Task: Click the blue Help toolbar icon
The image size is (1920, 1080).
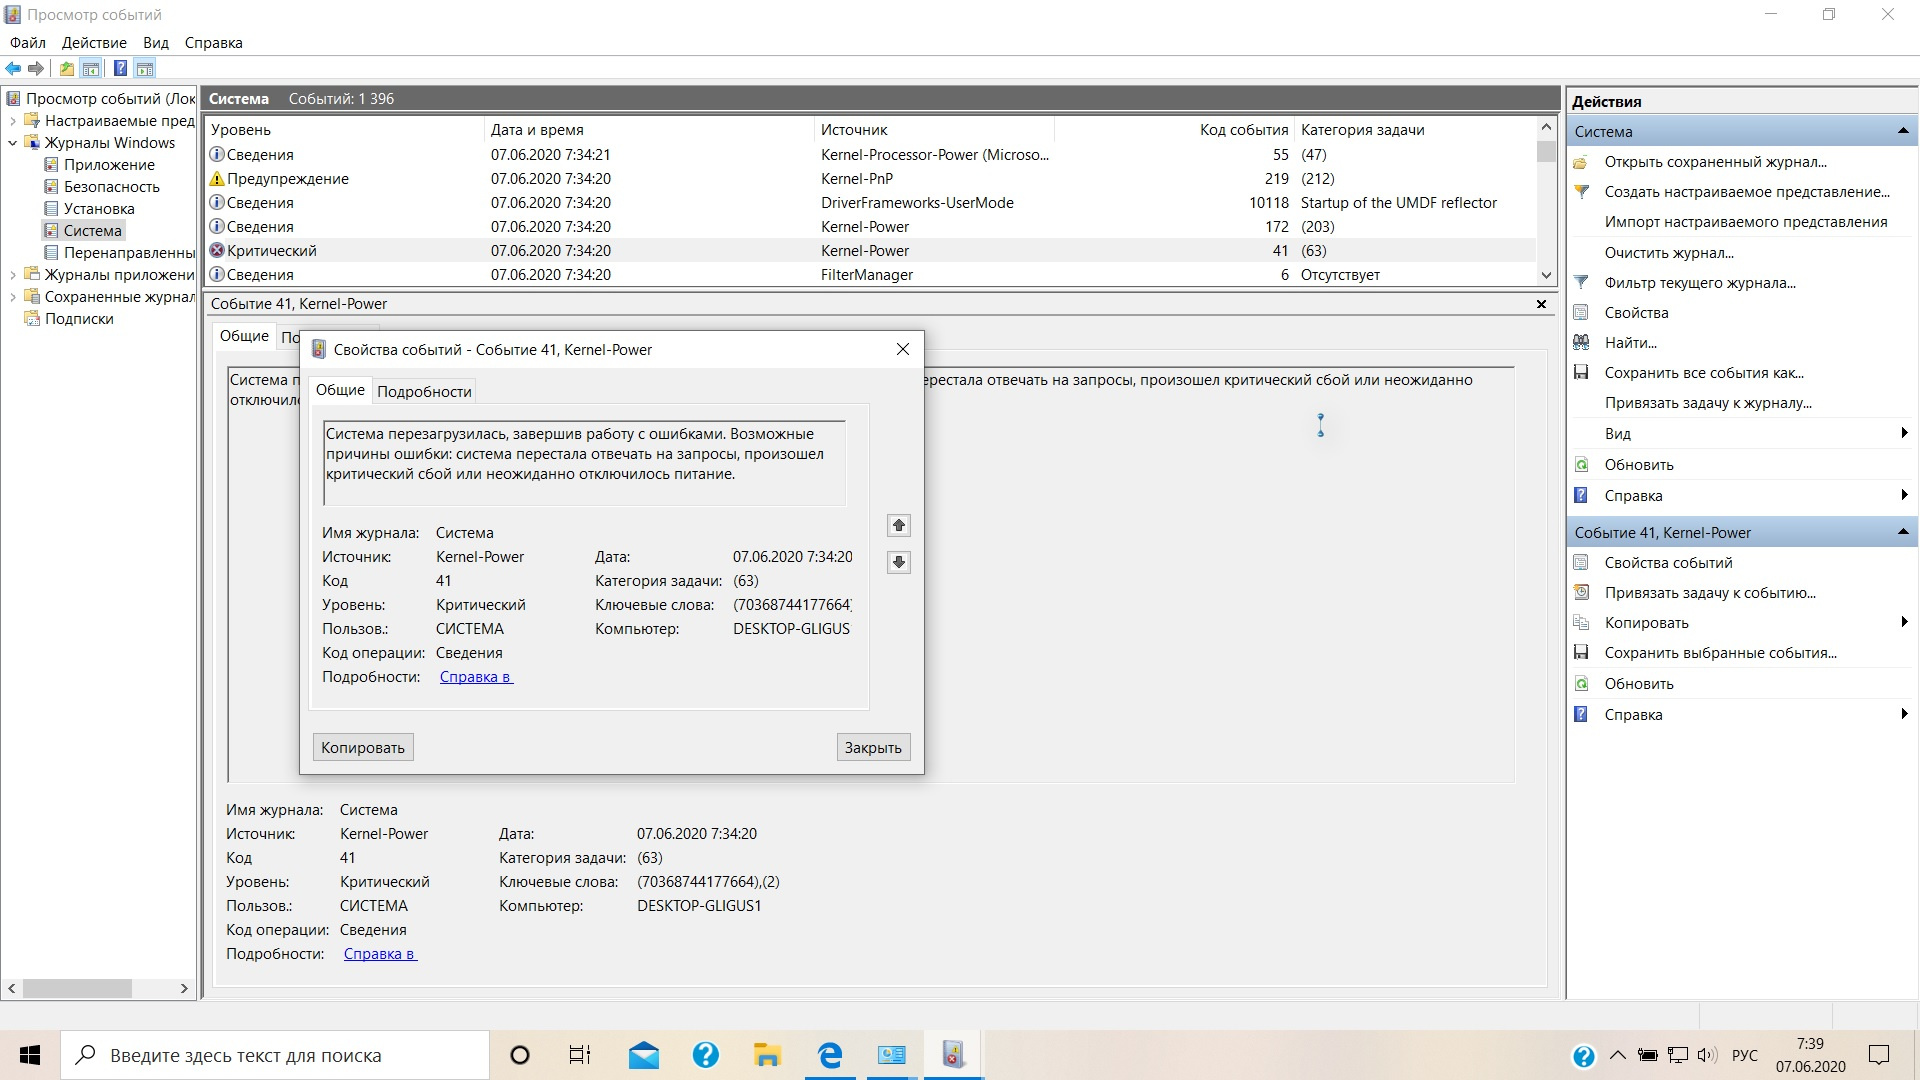Action: [x=120, y=69]
